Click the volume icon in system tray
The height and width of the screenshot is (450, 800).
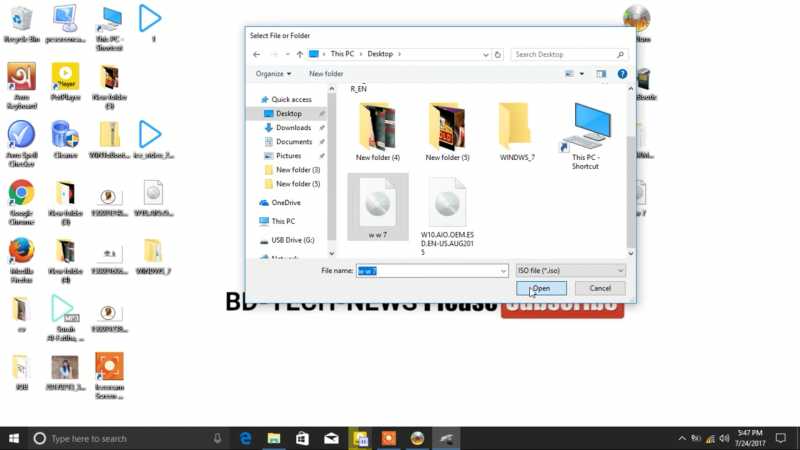pyautogui.click(x=724, y=438)
